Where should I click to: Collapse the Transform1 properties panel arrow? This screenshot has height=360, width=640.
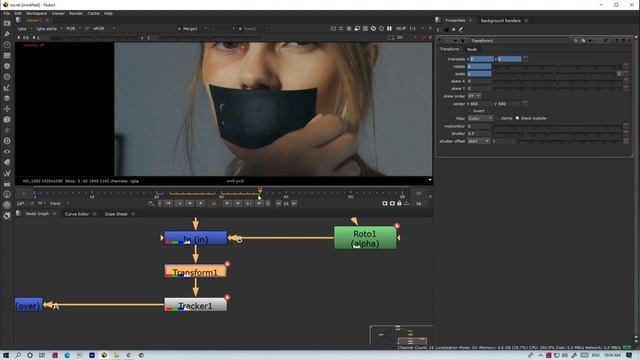coord(440,41)
